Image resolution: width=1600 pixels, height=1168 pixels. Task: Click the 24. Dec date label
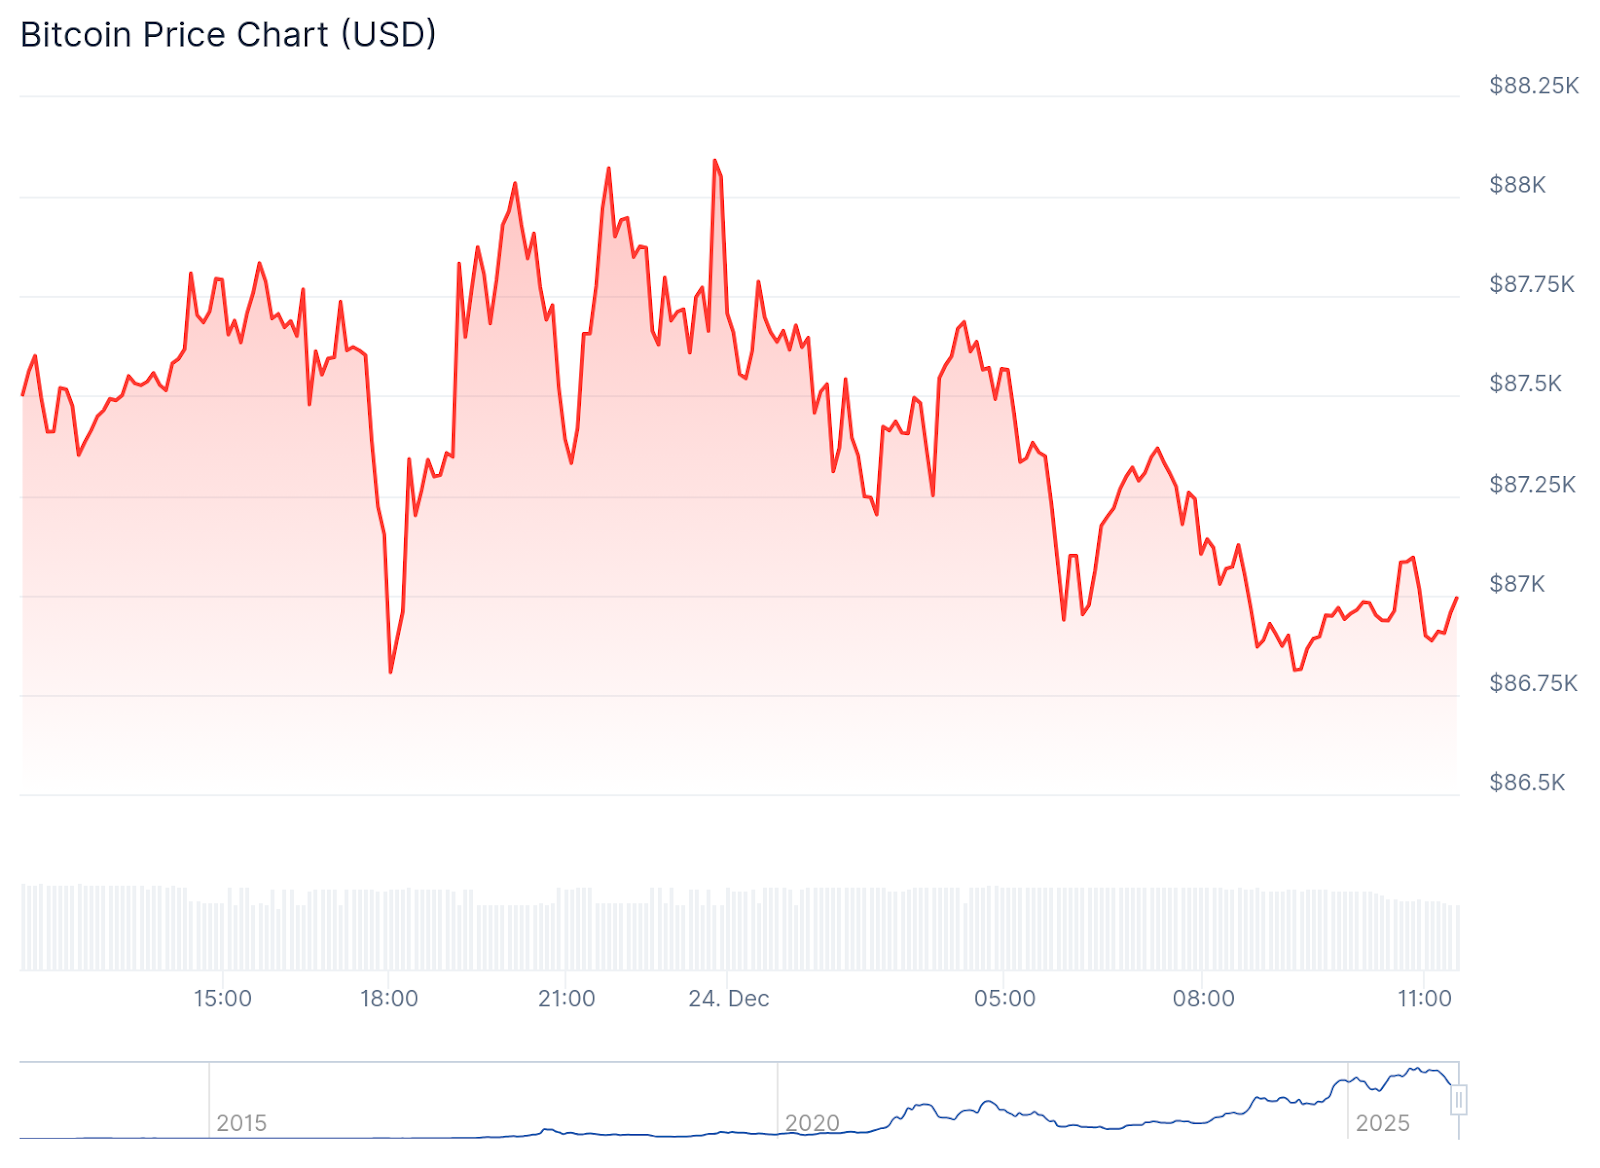click(729, 998)
